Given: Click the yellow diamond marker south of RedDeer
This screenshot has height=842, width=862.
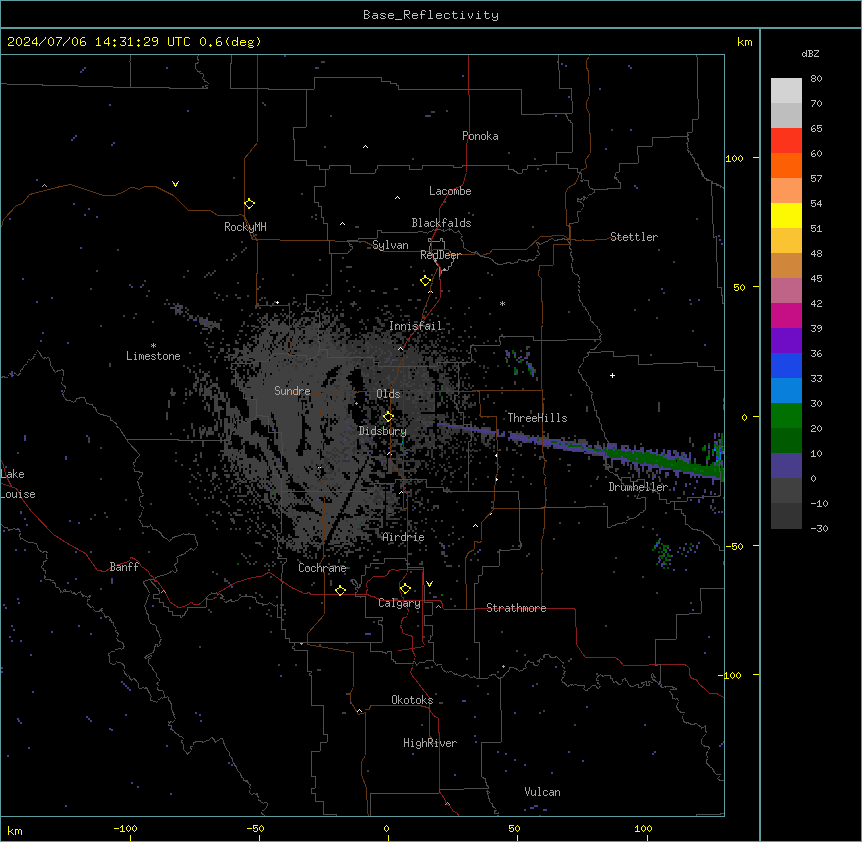Looking at the screenshot, I should pos(425,281).
